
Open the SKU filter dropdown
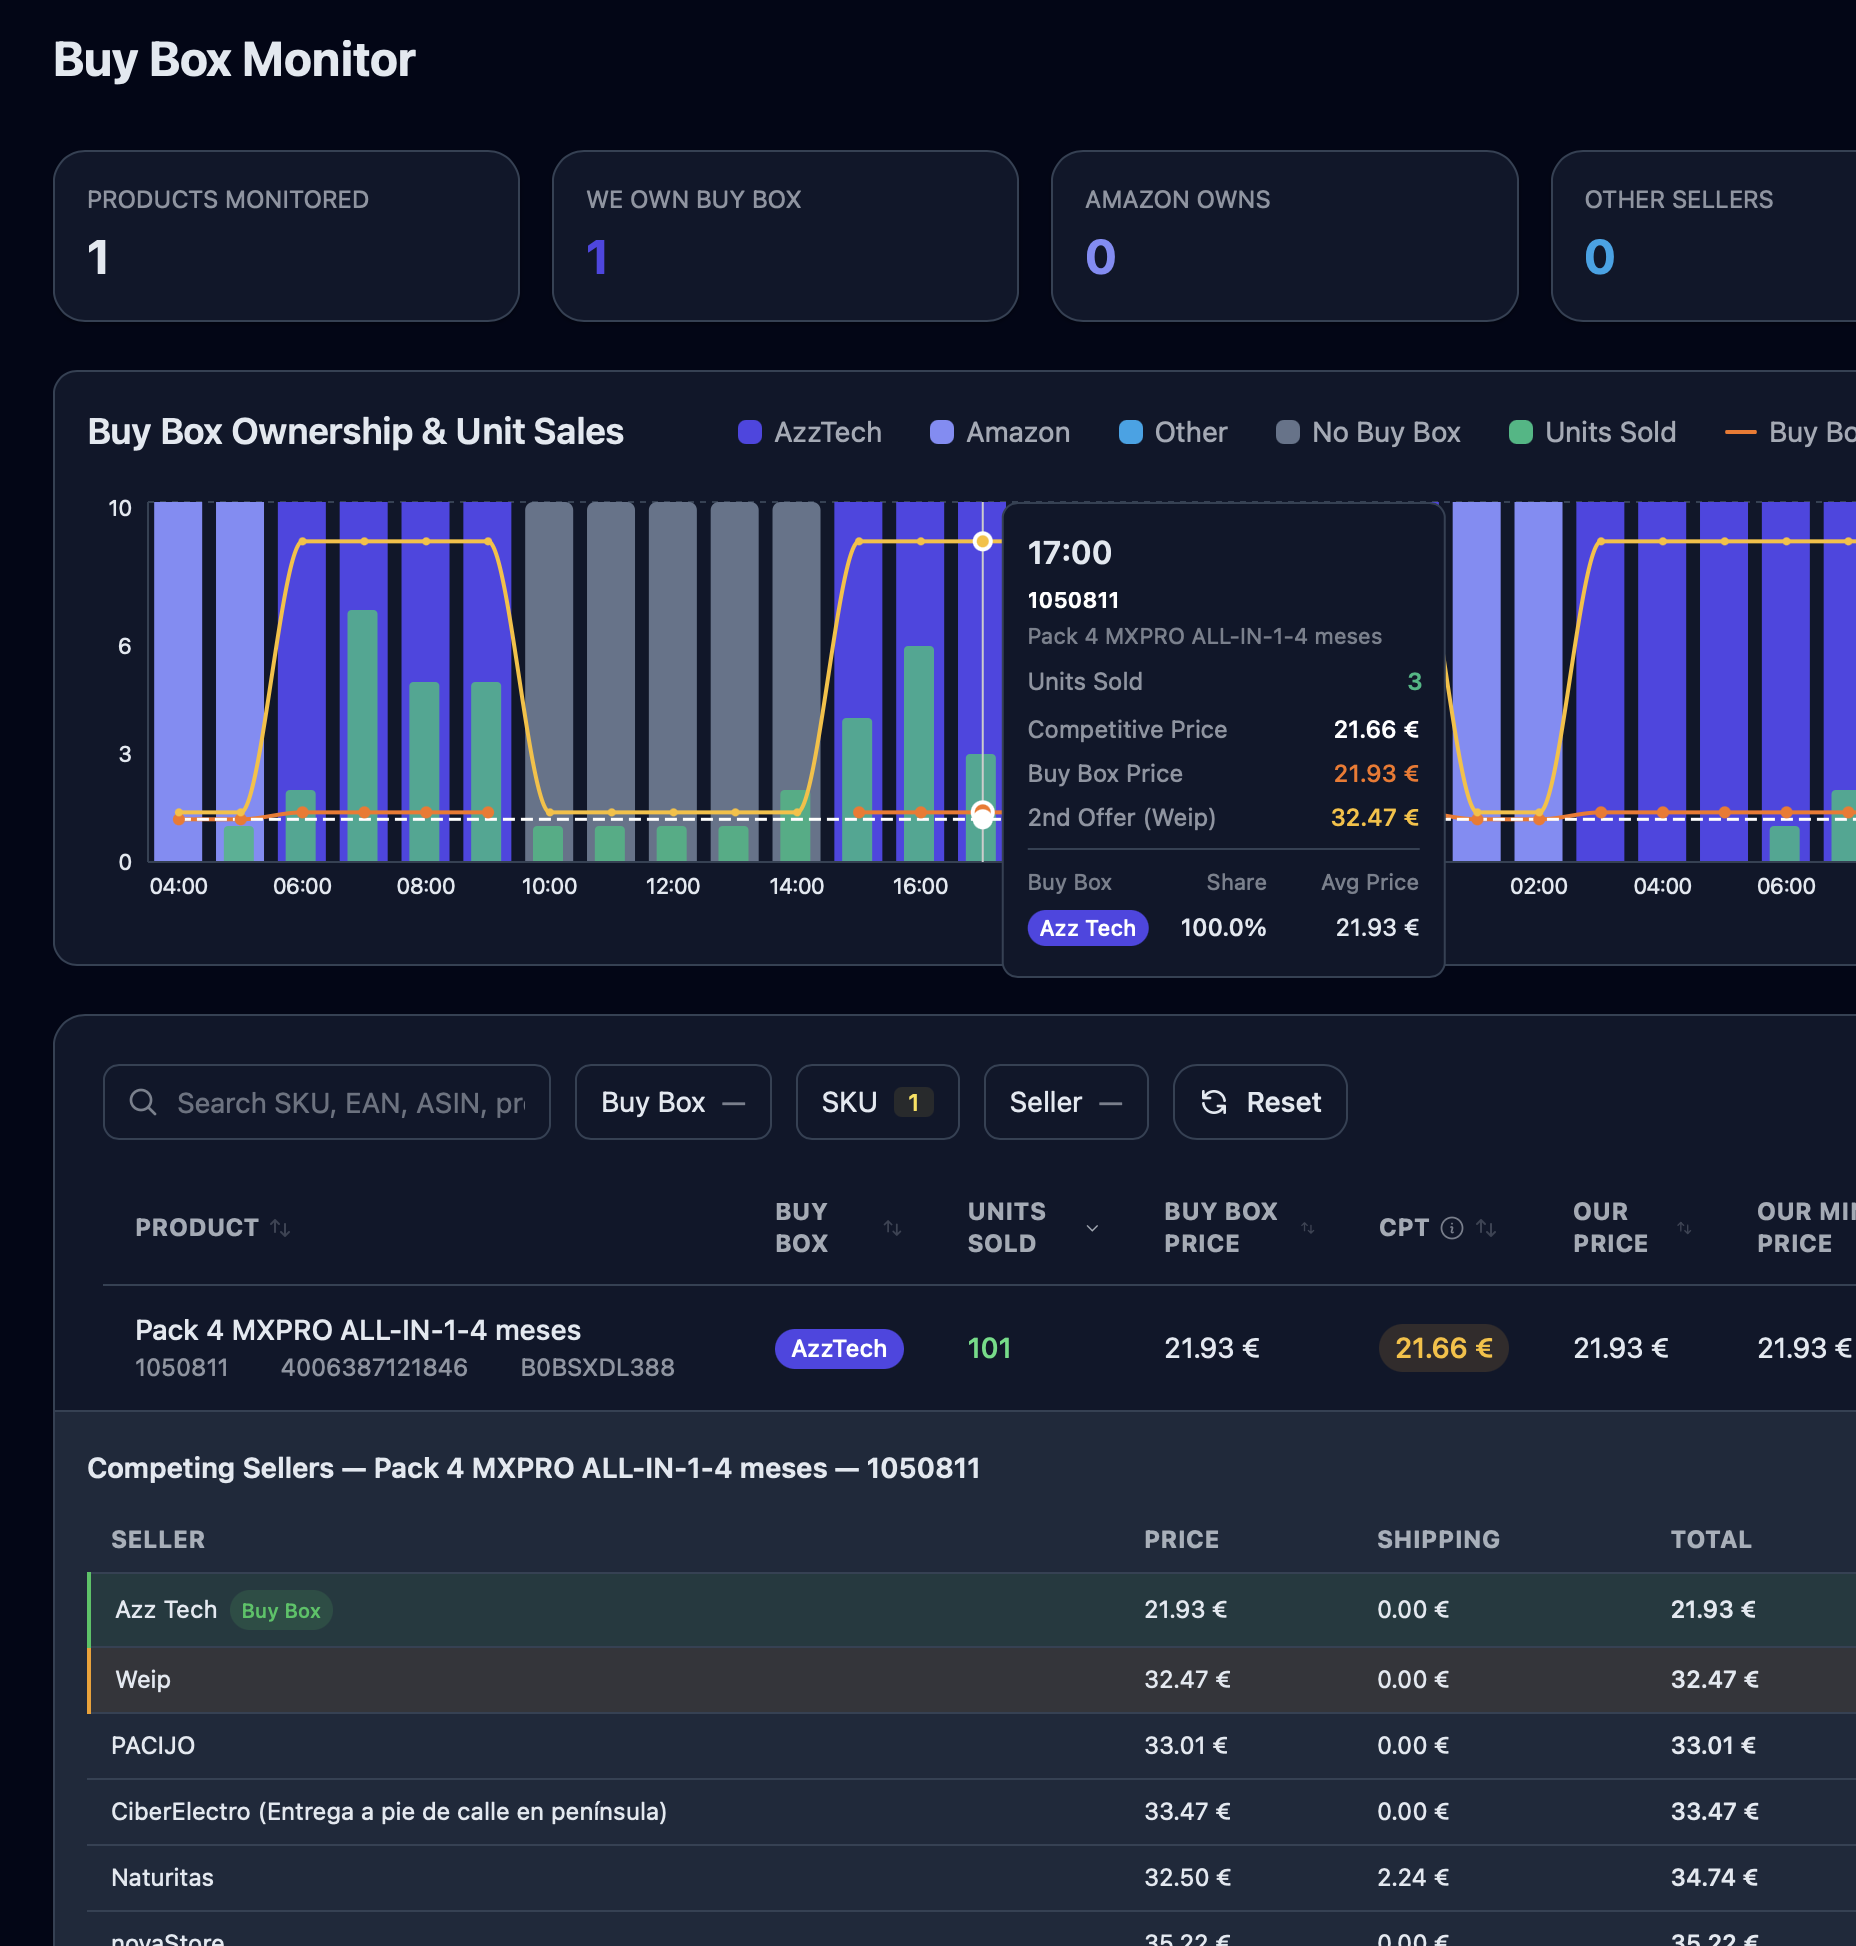(877, 1102)
